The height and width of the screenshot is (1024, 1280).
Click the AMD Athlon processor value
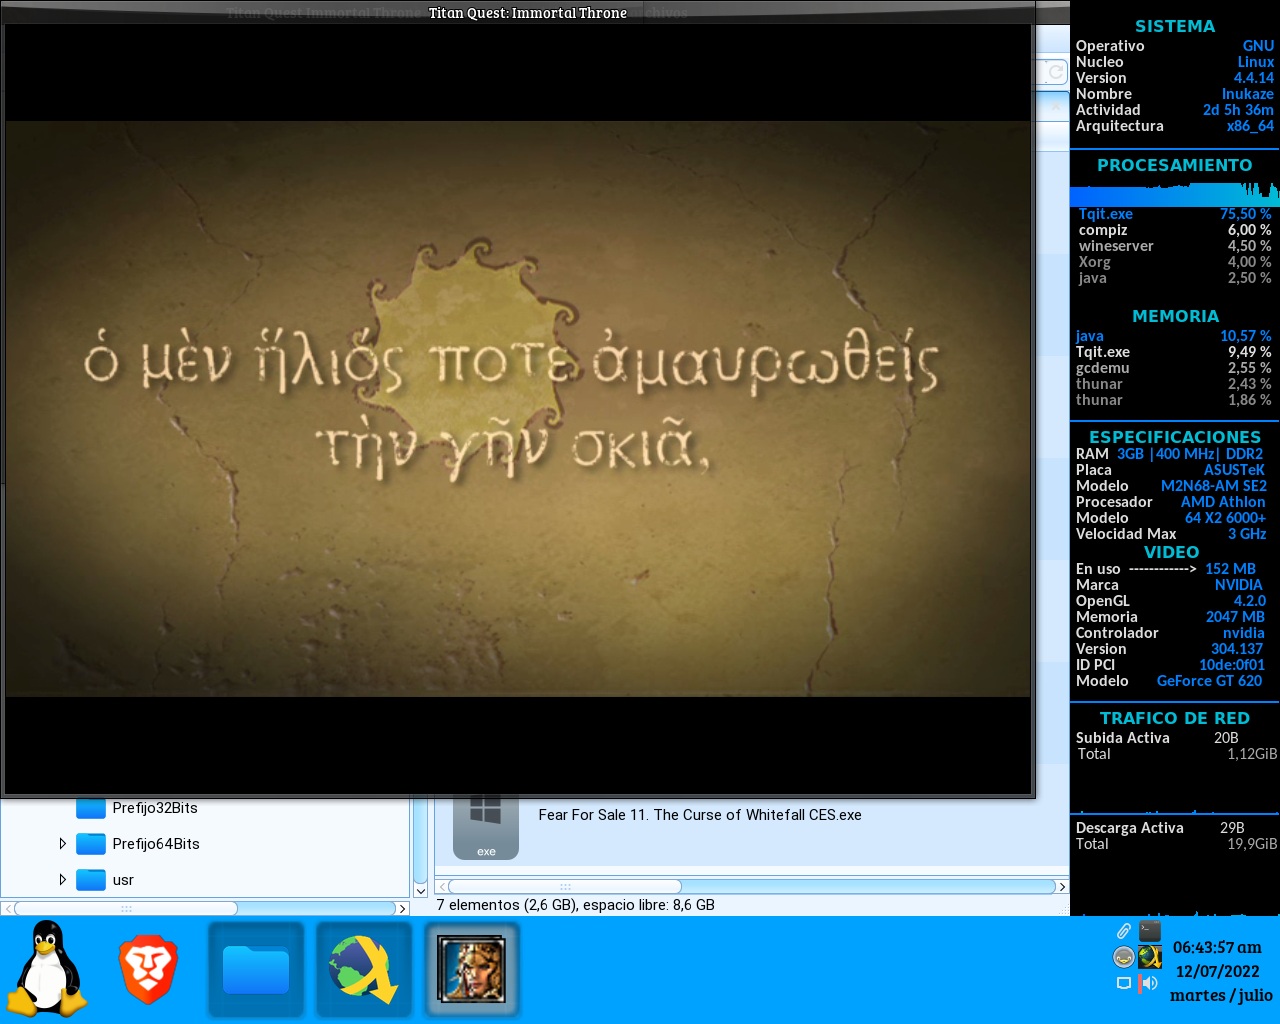pos(1223,502)
